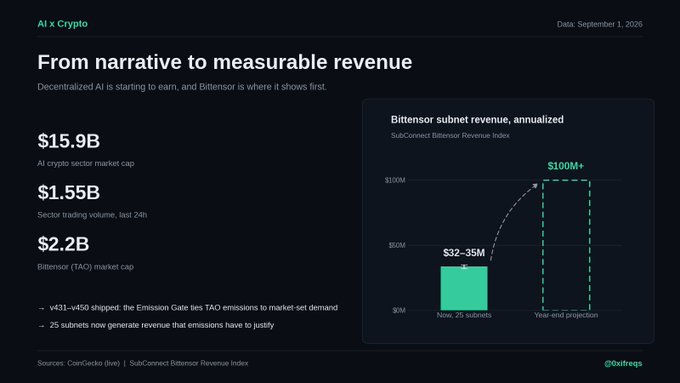Select the $15.9B figure
The height and width of the screenshot is (383, 680).
(69, 141)
